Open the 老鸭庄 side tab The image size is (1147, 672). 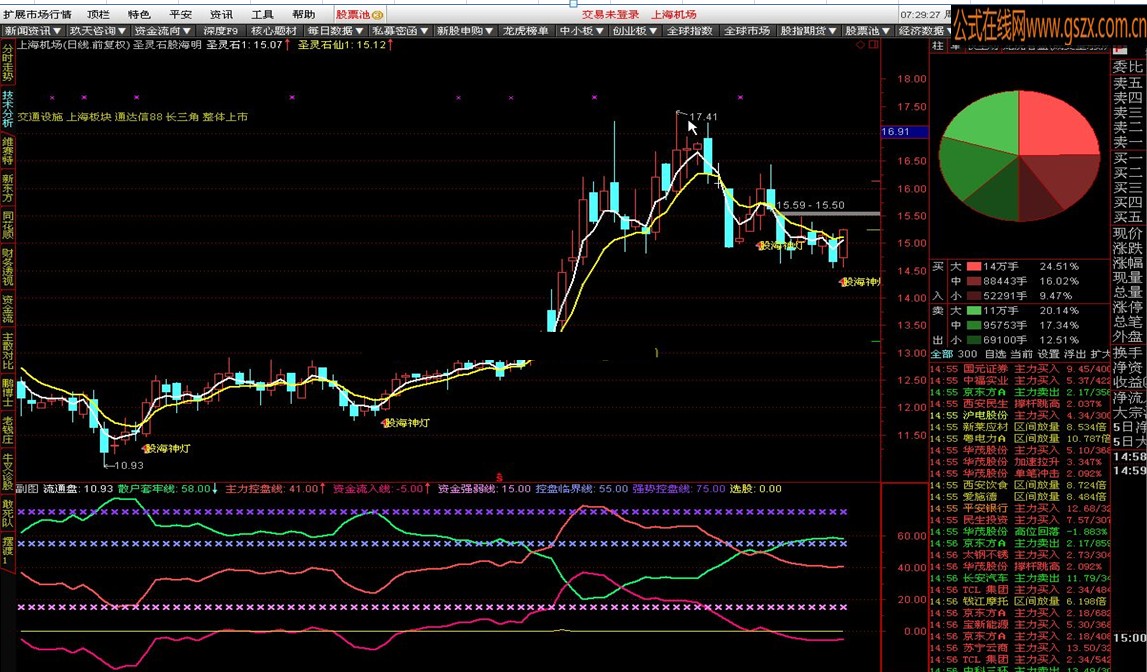click(x=7, y=430)
